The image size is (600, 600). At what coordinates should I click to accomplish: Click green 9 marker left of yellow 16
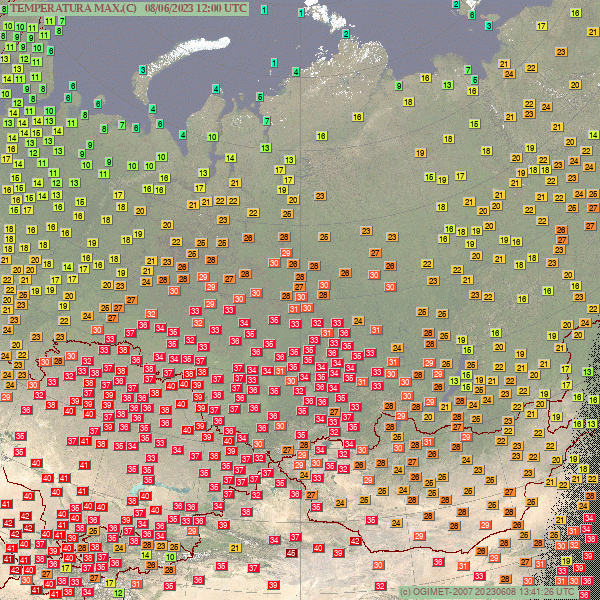[399, 86]
